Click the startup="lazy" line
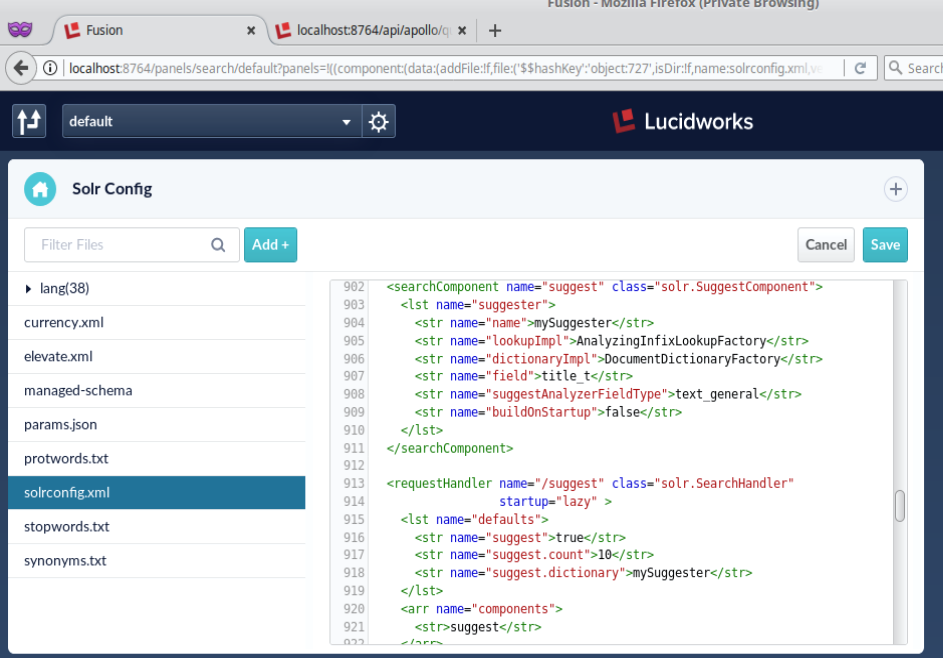 point(555,502)
